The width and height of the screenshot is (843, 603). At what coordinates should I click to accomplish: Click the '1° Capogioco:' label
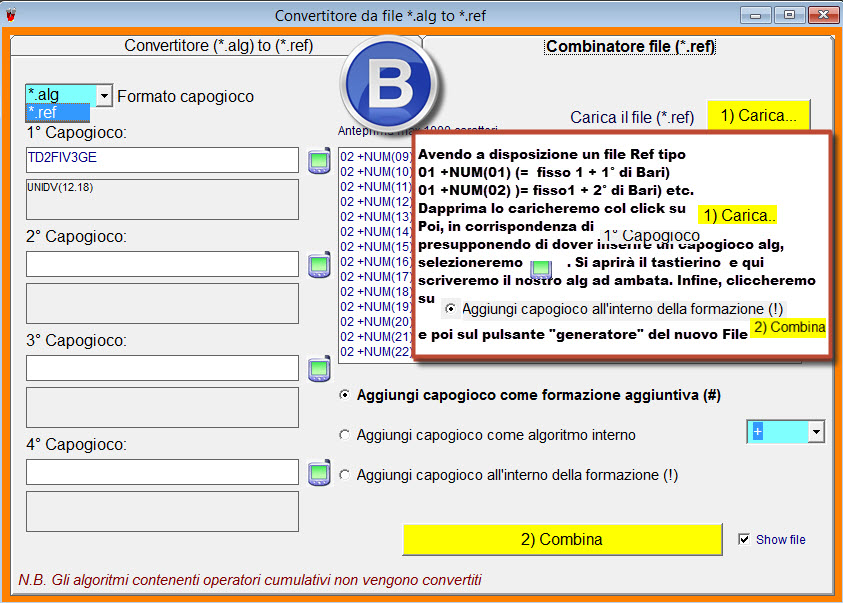(76, 133)
